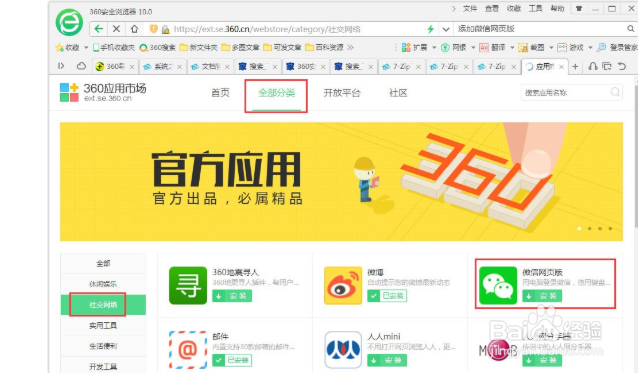This screenshot has width=638, height=373.
Task: Click the green lightning speed mode icon
Action: 430,29
